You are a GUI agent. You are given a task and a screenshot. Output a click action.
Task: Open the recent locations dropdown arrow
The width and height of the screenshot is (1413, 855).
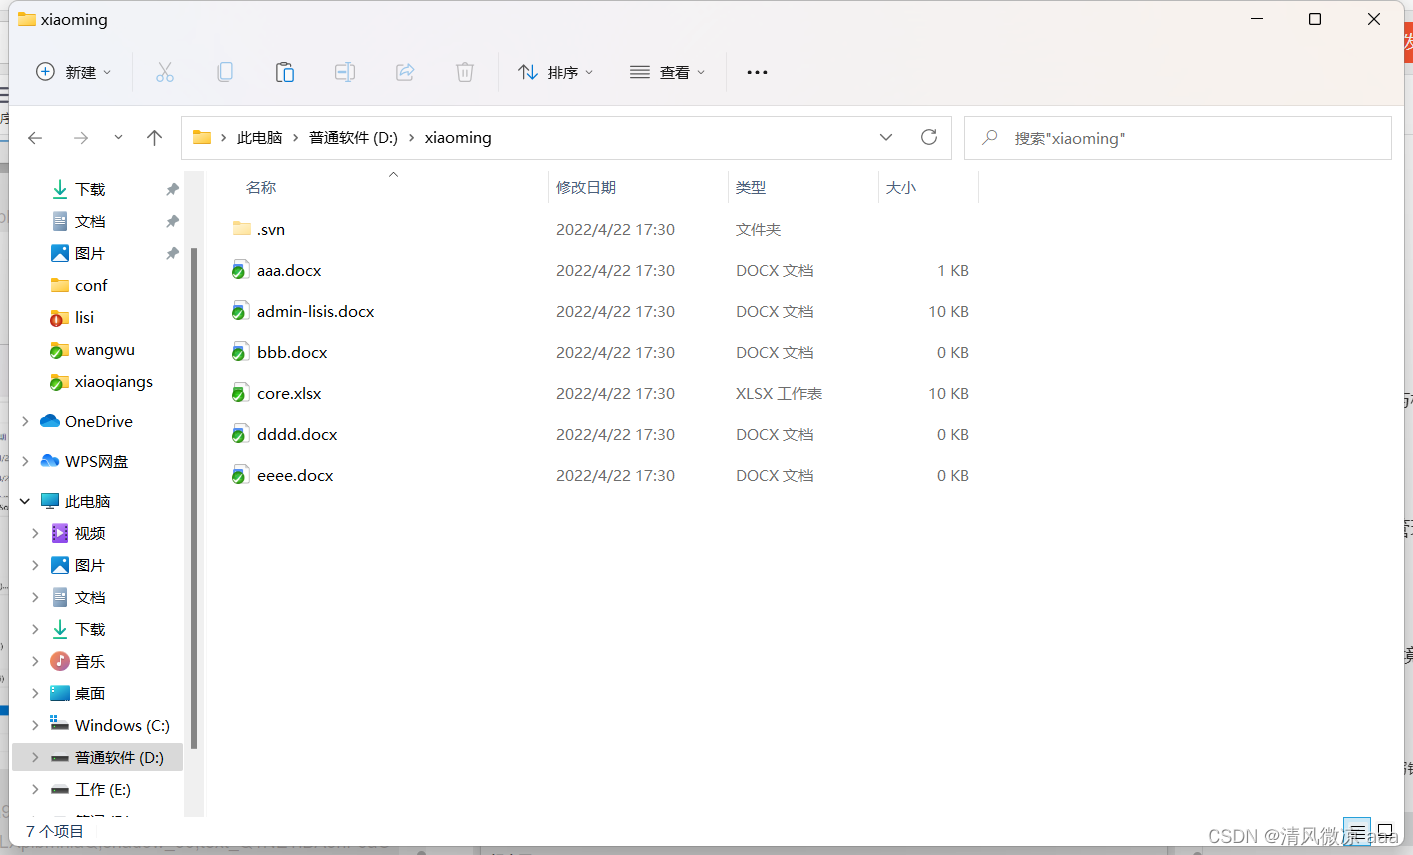click(118, 138)
